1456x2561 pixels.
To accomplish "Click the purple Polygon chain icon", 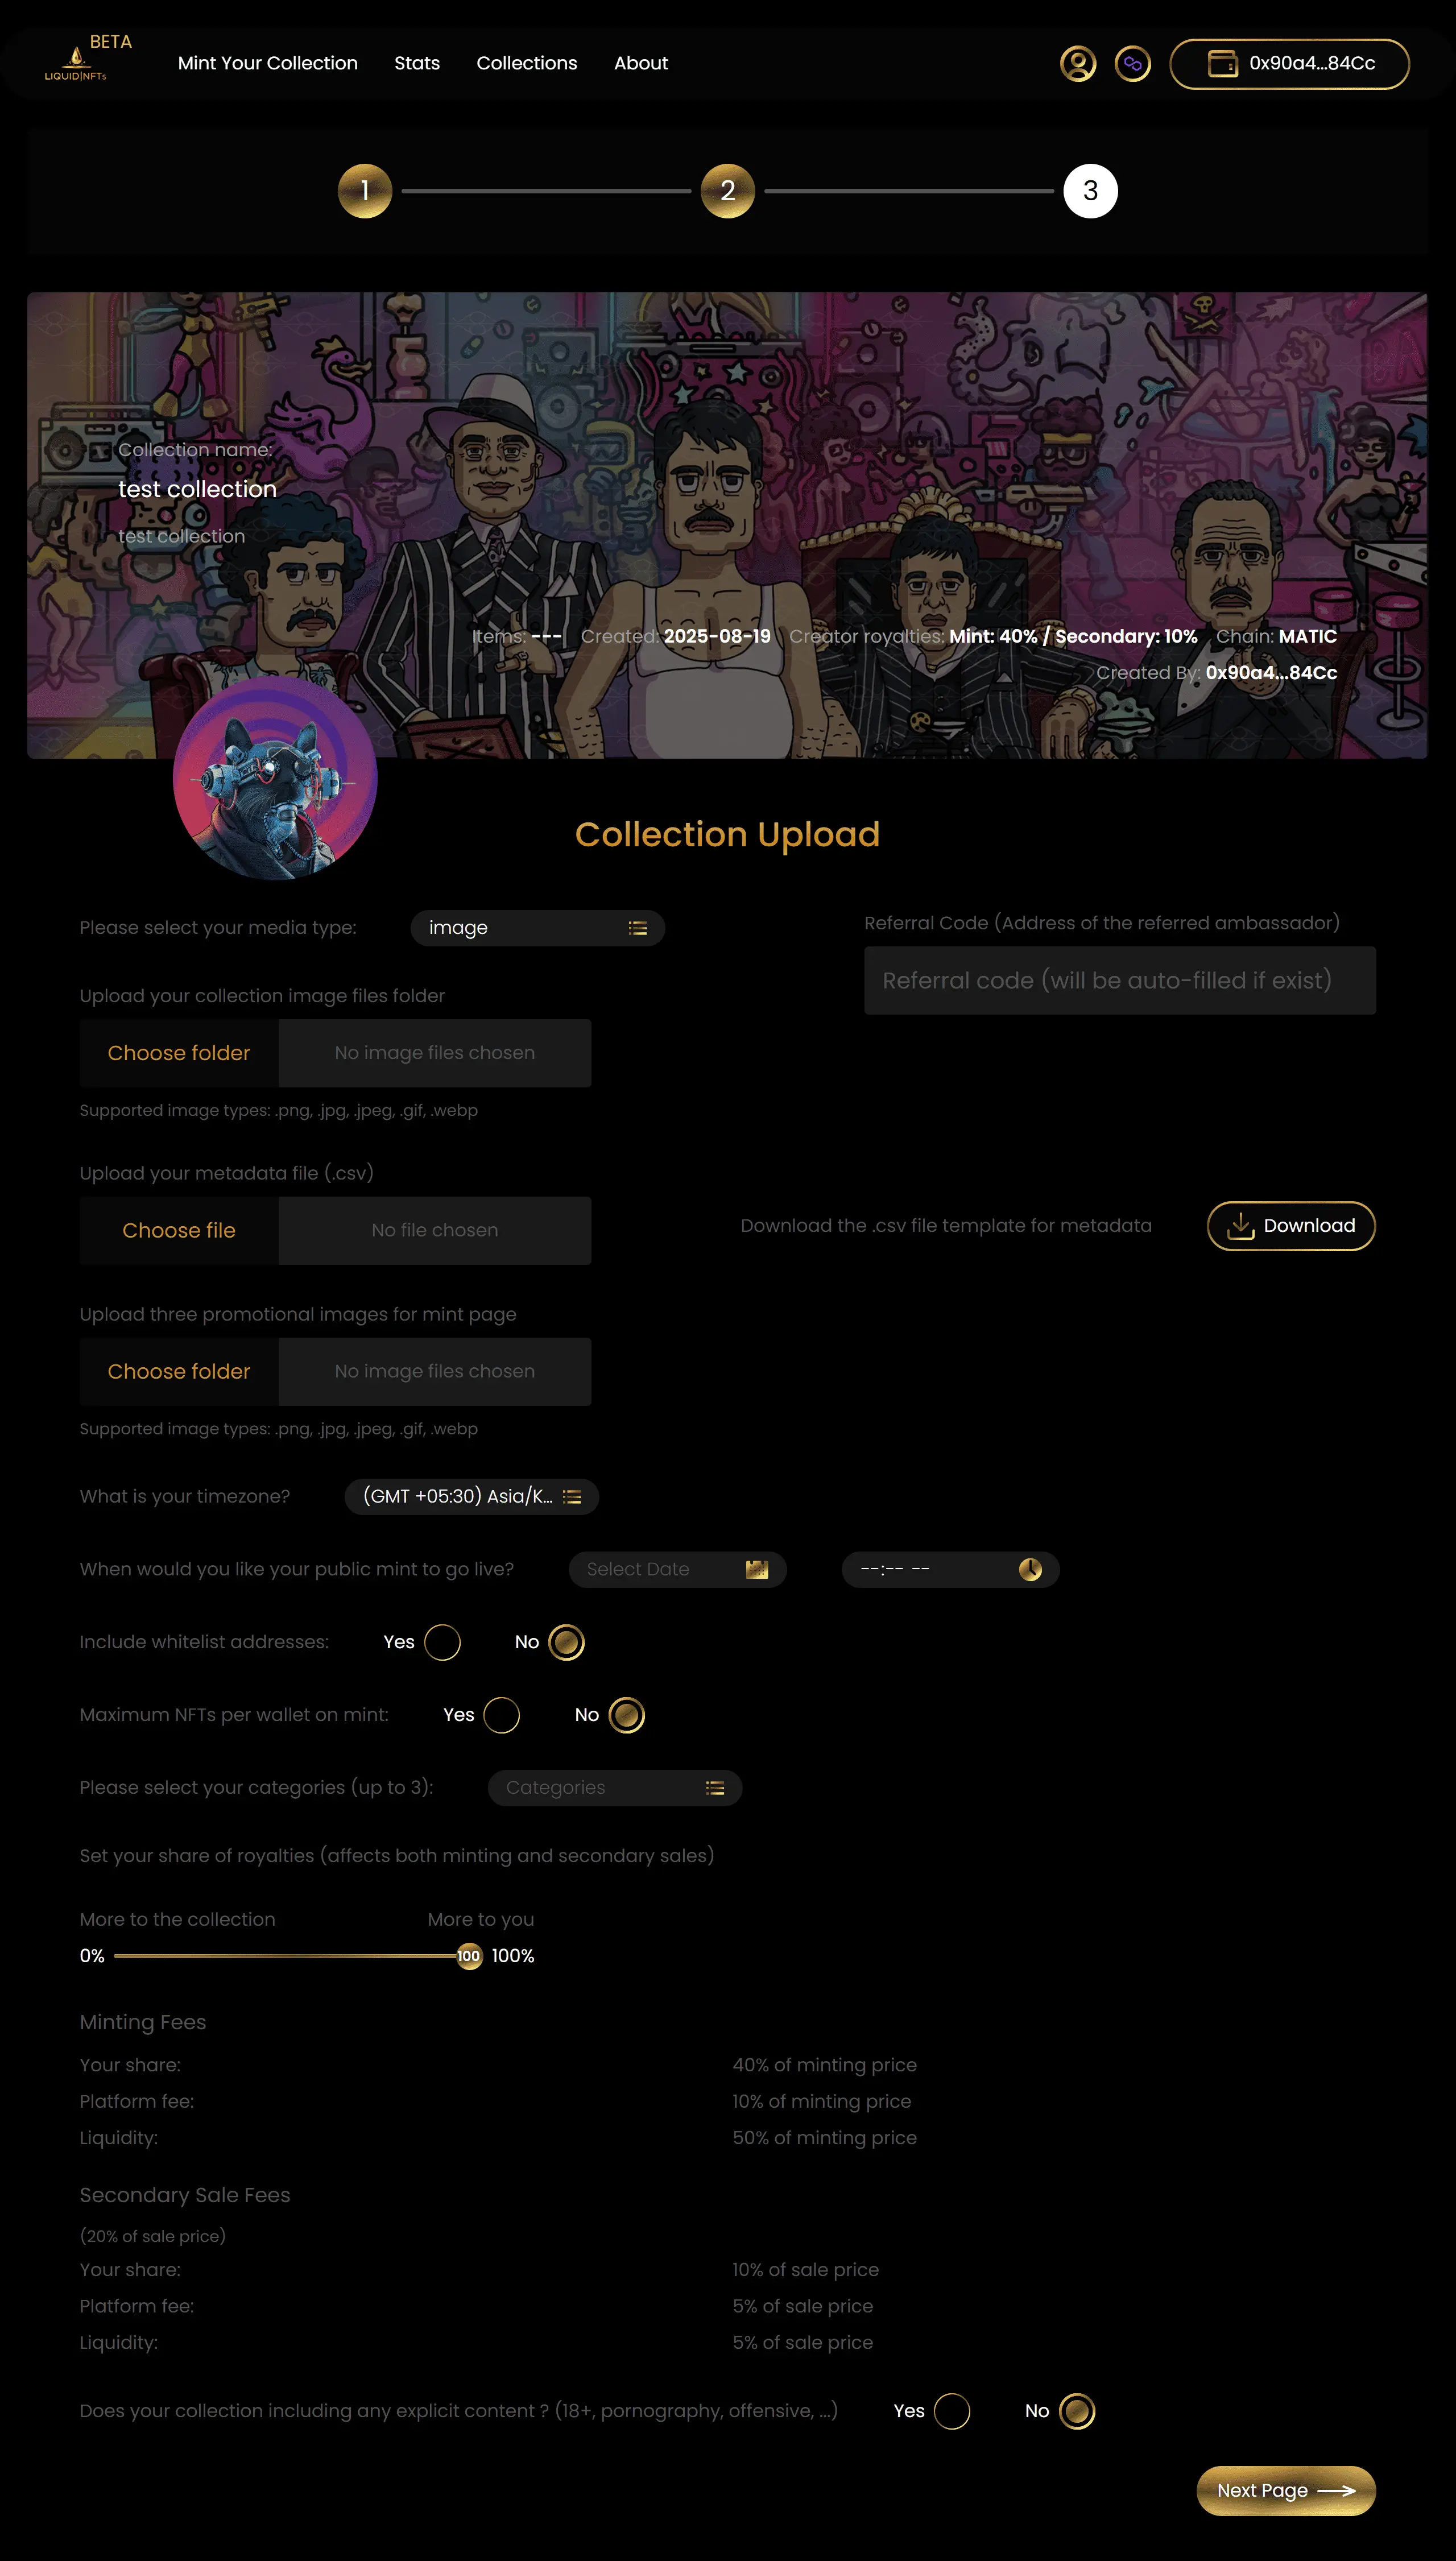I will coord(1132,64).
